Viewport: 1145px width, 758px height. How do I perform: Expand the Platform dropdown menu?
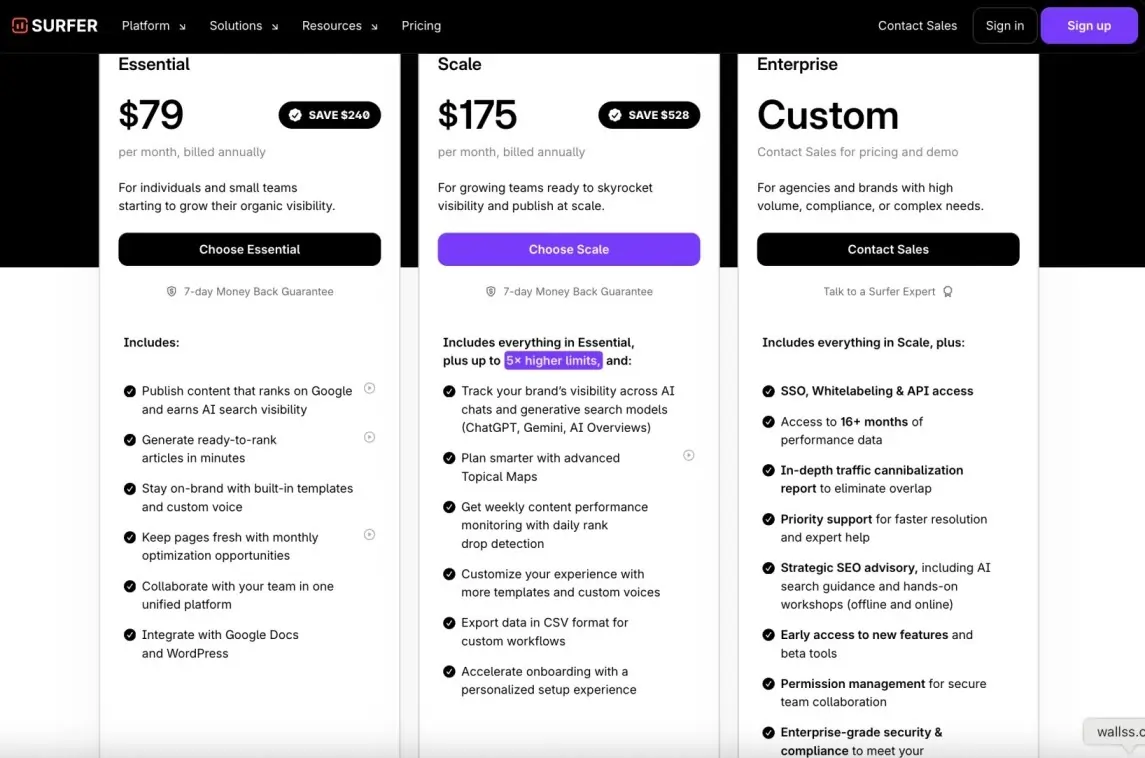tap(153, 26)
